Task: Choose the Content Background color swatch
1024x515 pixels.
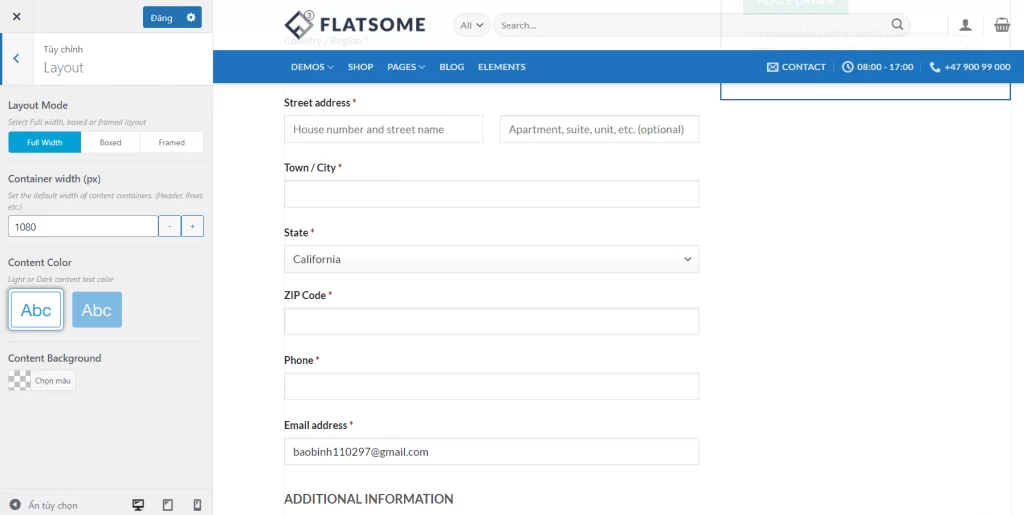Action: (20, 380)
